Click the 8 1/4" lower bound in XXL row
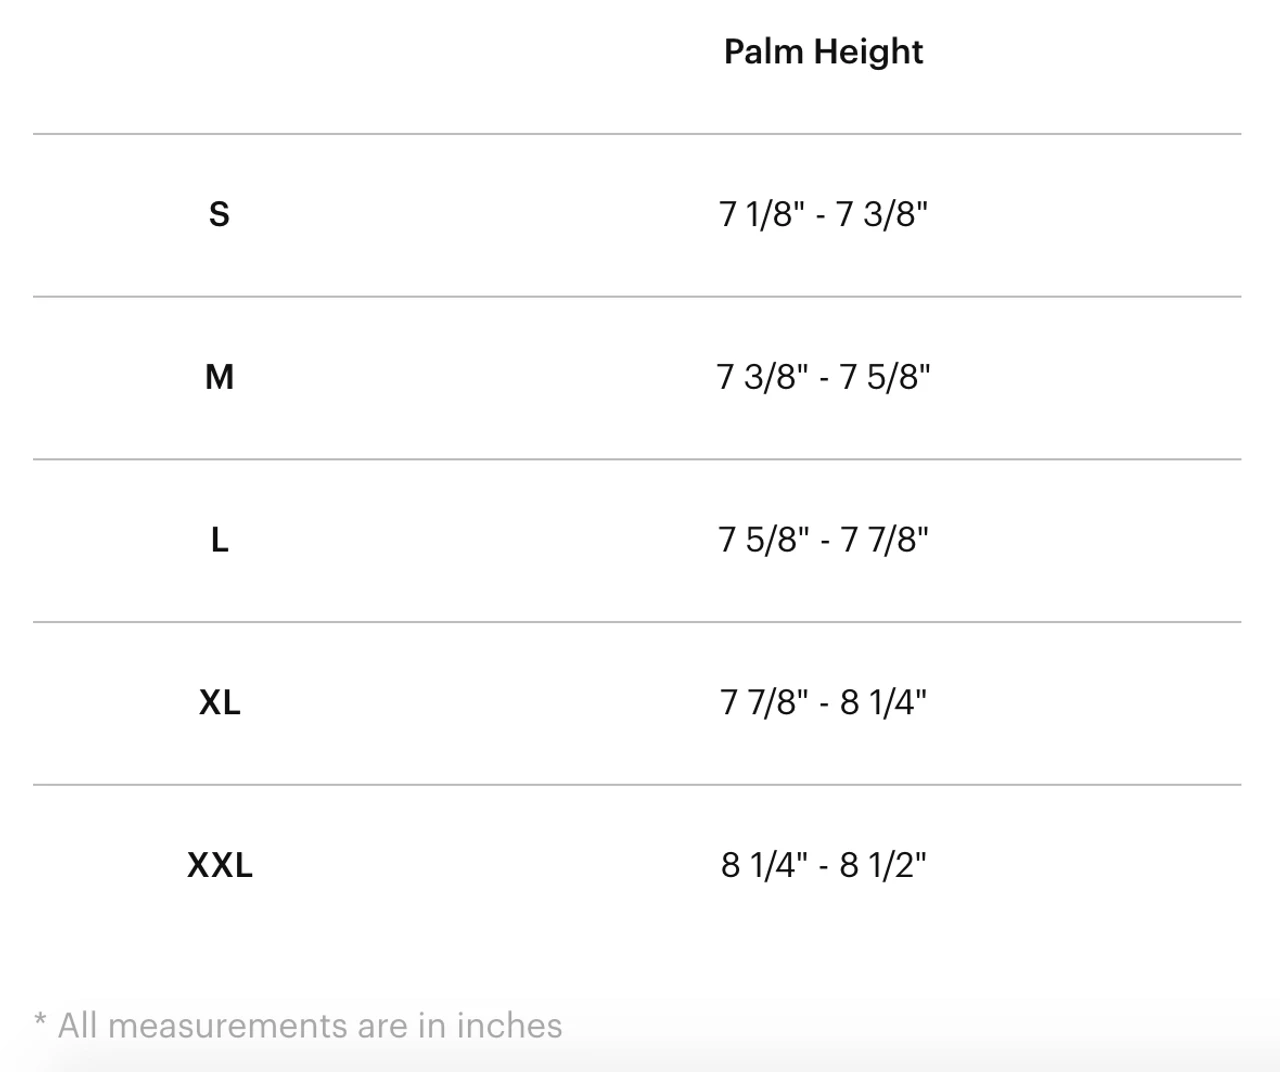Screen dimensions: 1280x1072 pos(764,865)
